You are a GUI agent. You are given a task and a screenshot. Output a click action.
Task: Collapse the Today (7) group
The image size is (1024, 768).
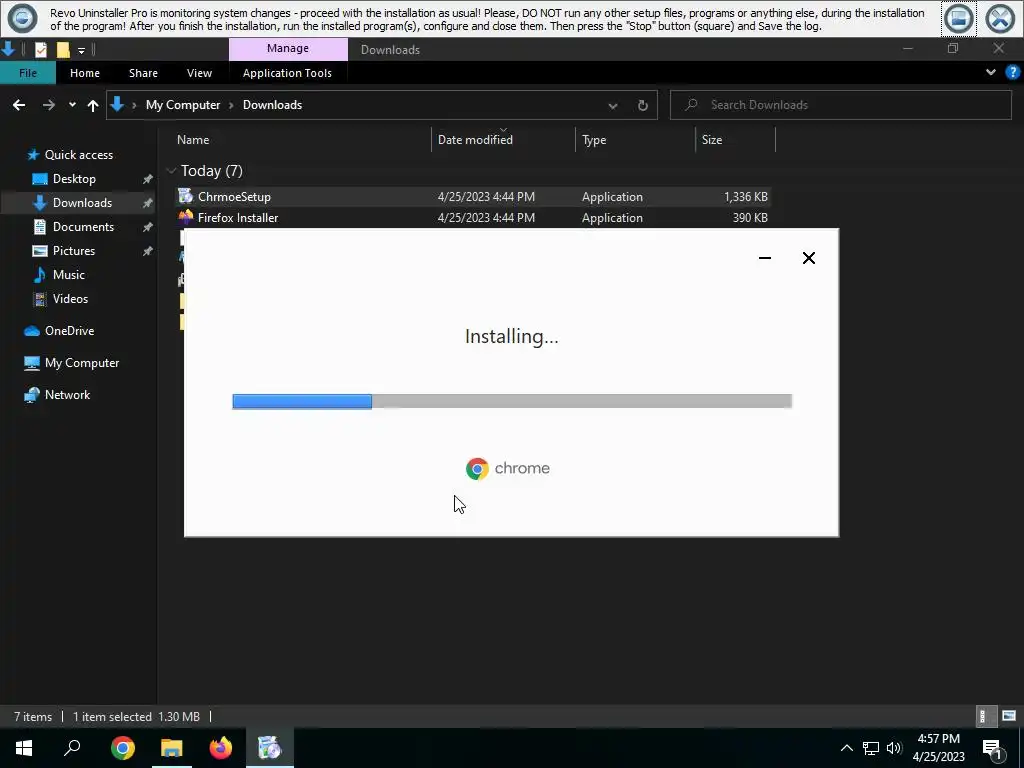[x=171, y=171]
